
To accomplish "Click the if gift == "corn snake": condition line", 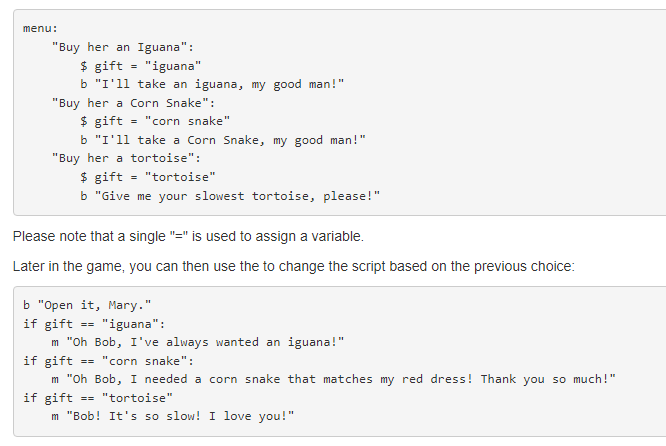I will (x=108, y=361).
